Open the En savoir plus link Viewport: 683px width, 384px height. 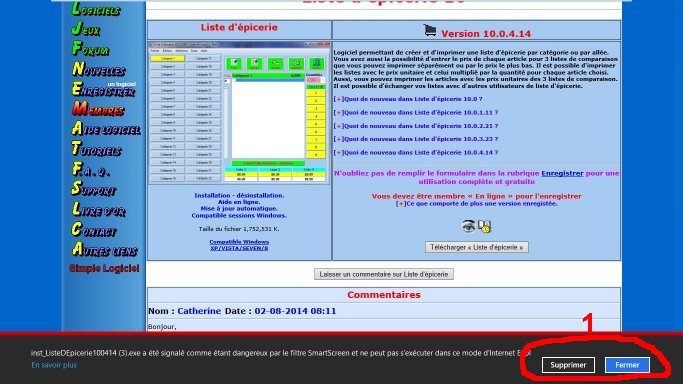54,365
